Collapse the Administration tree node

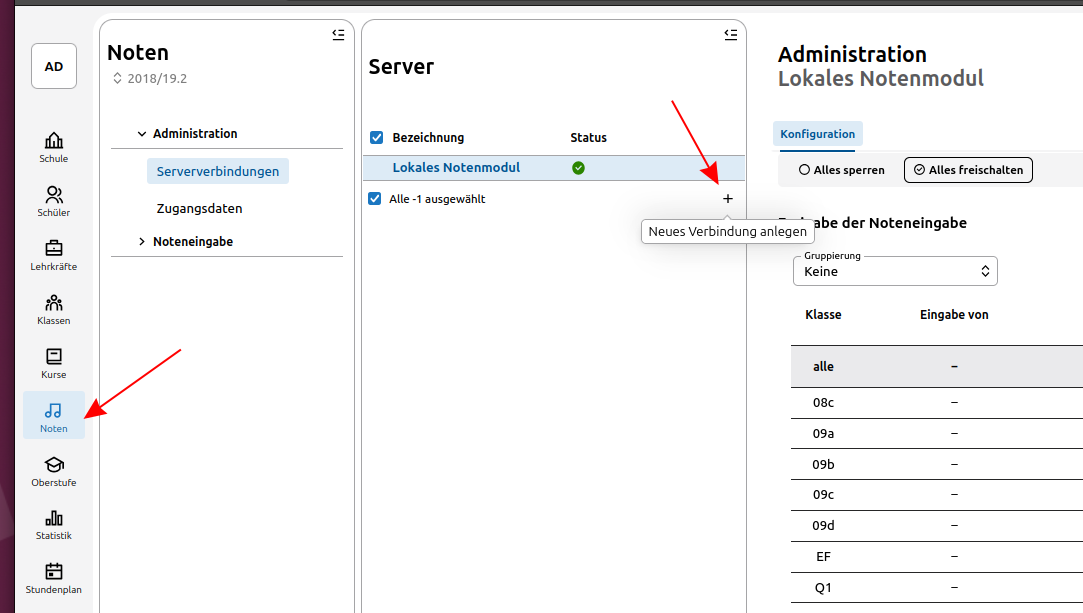point(143,134)
